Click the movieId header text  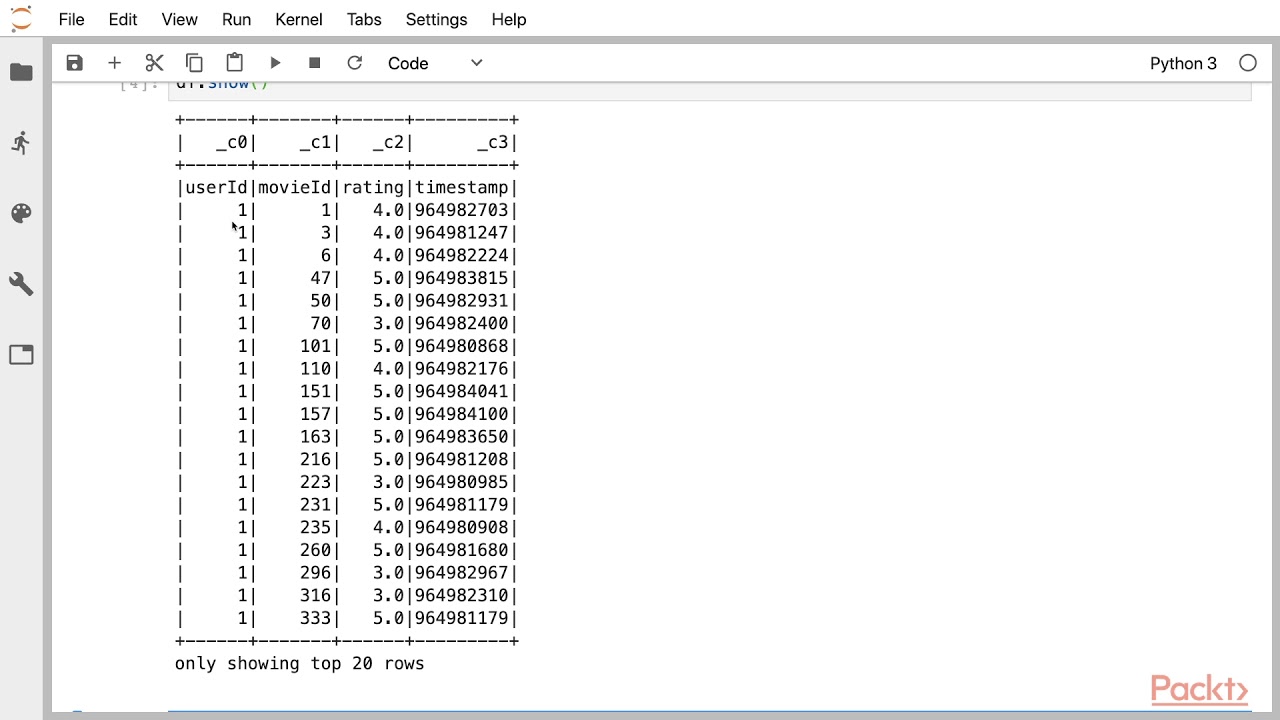point(295,188)
